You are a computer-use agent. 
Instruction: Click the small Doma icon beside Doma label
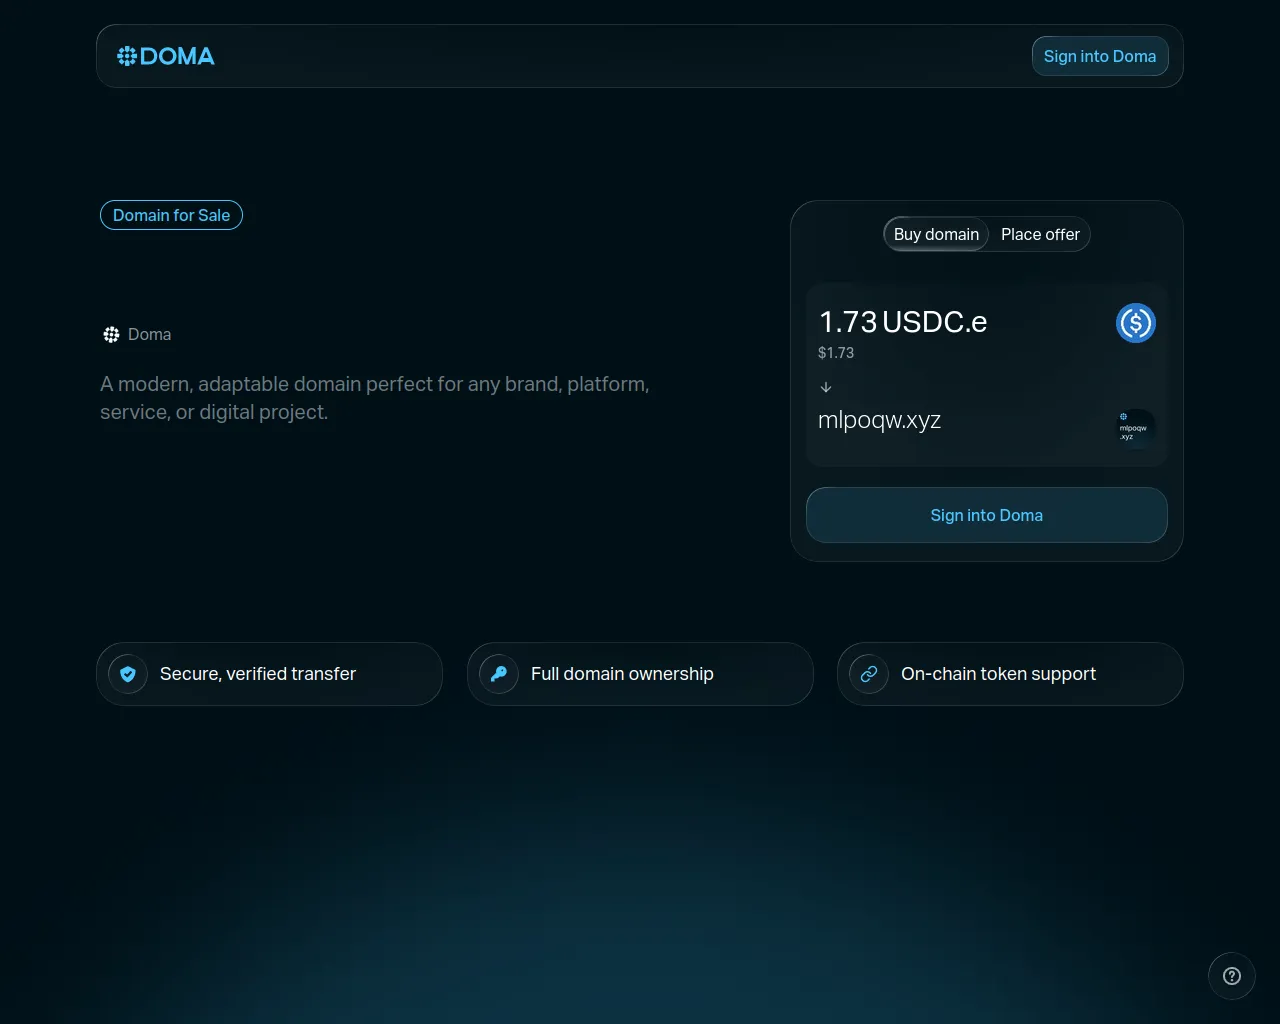coord(111,335)
